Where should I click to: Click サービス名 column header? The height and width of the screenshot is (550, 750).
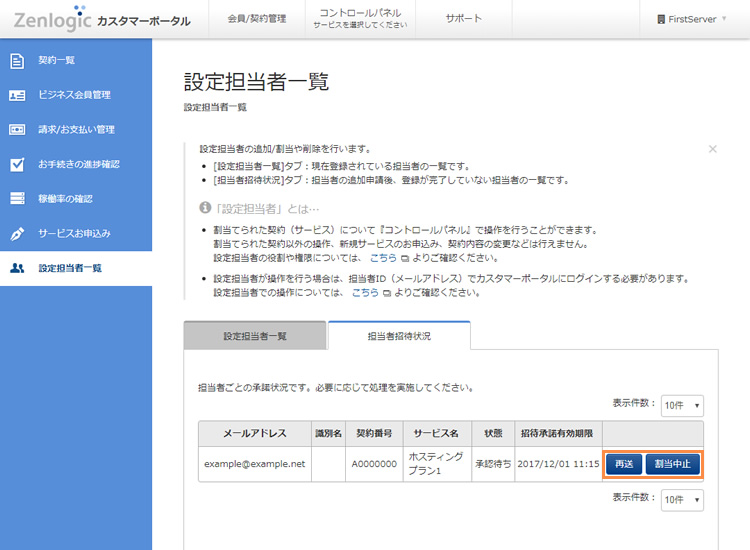tap(437, 433)
